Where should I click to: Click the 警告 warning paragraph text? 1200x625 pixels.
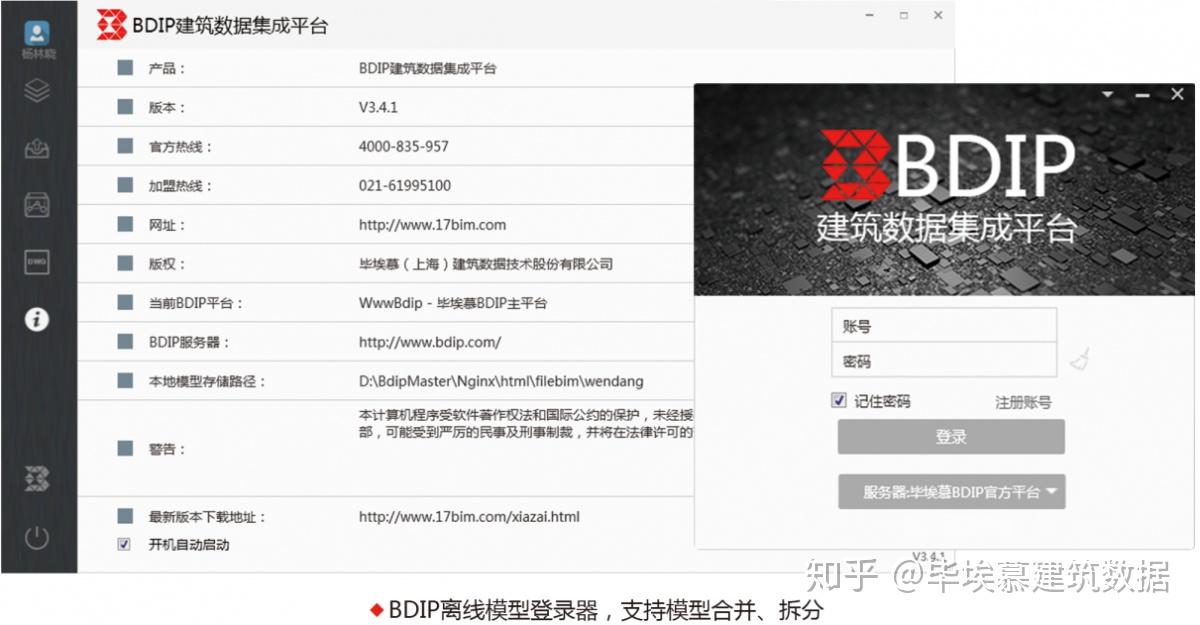click(x=526, y=423)
